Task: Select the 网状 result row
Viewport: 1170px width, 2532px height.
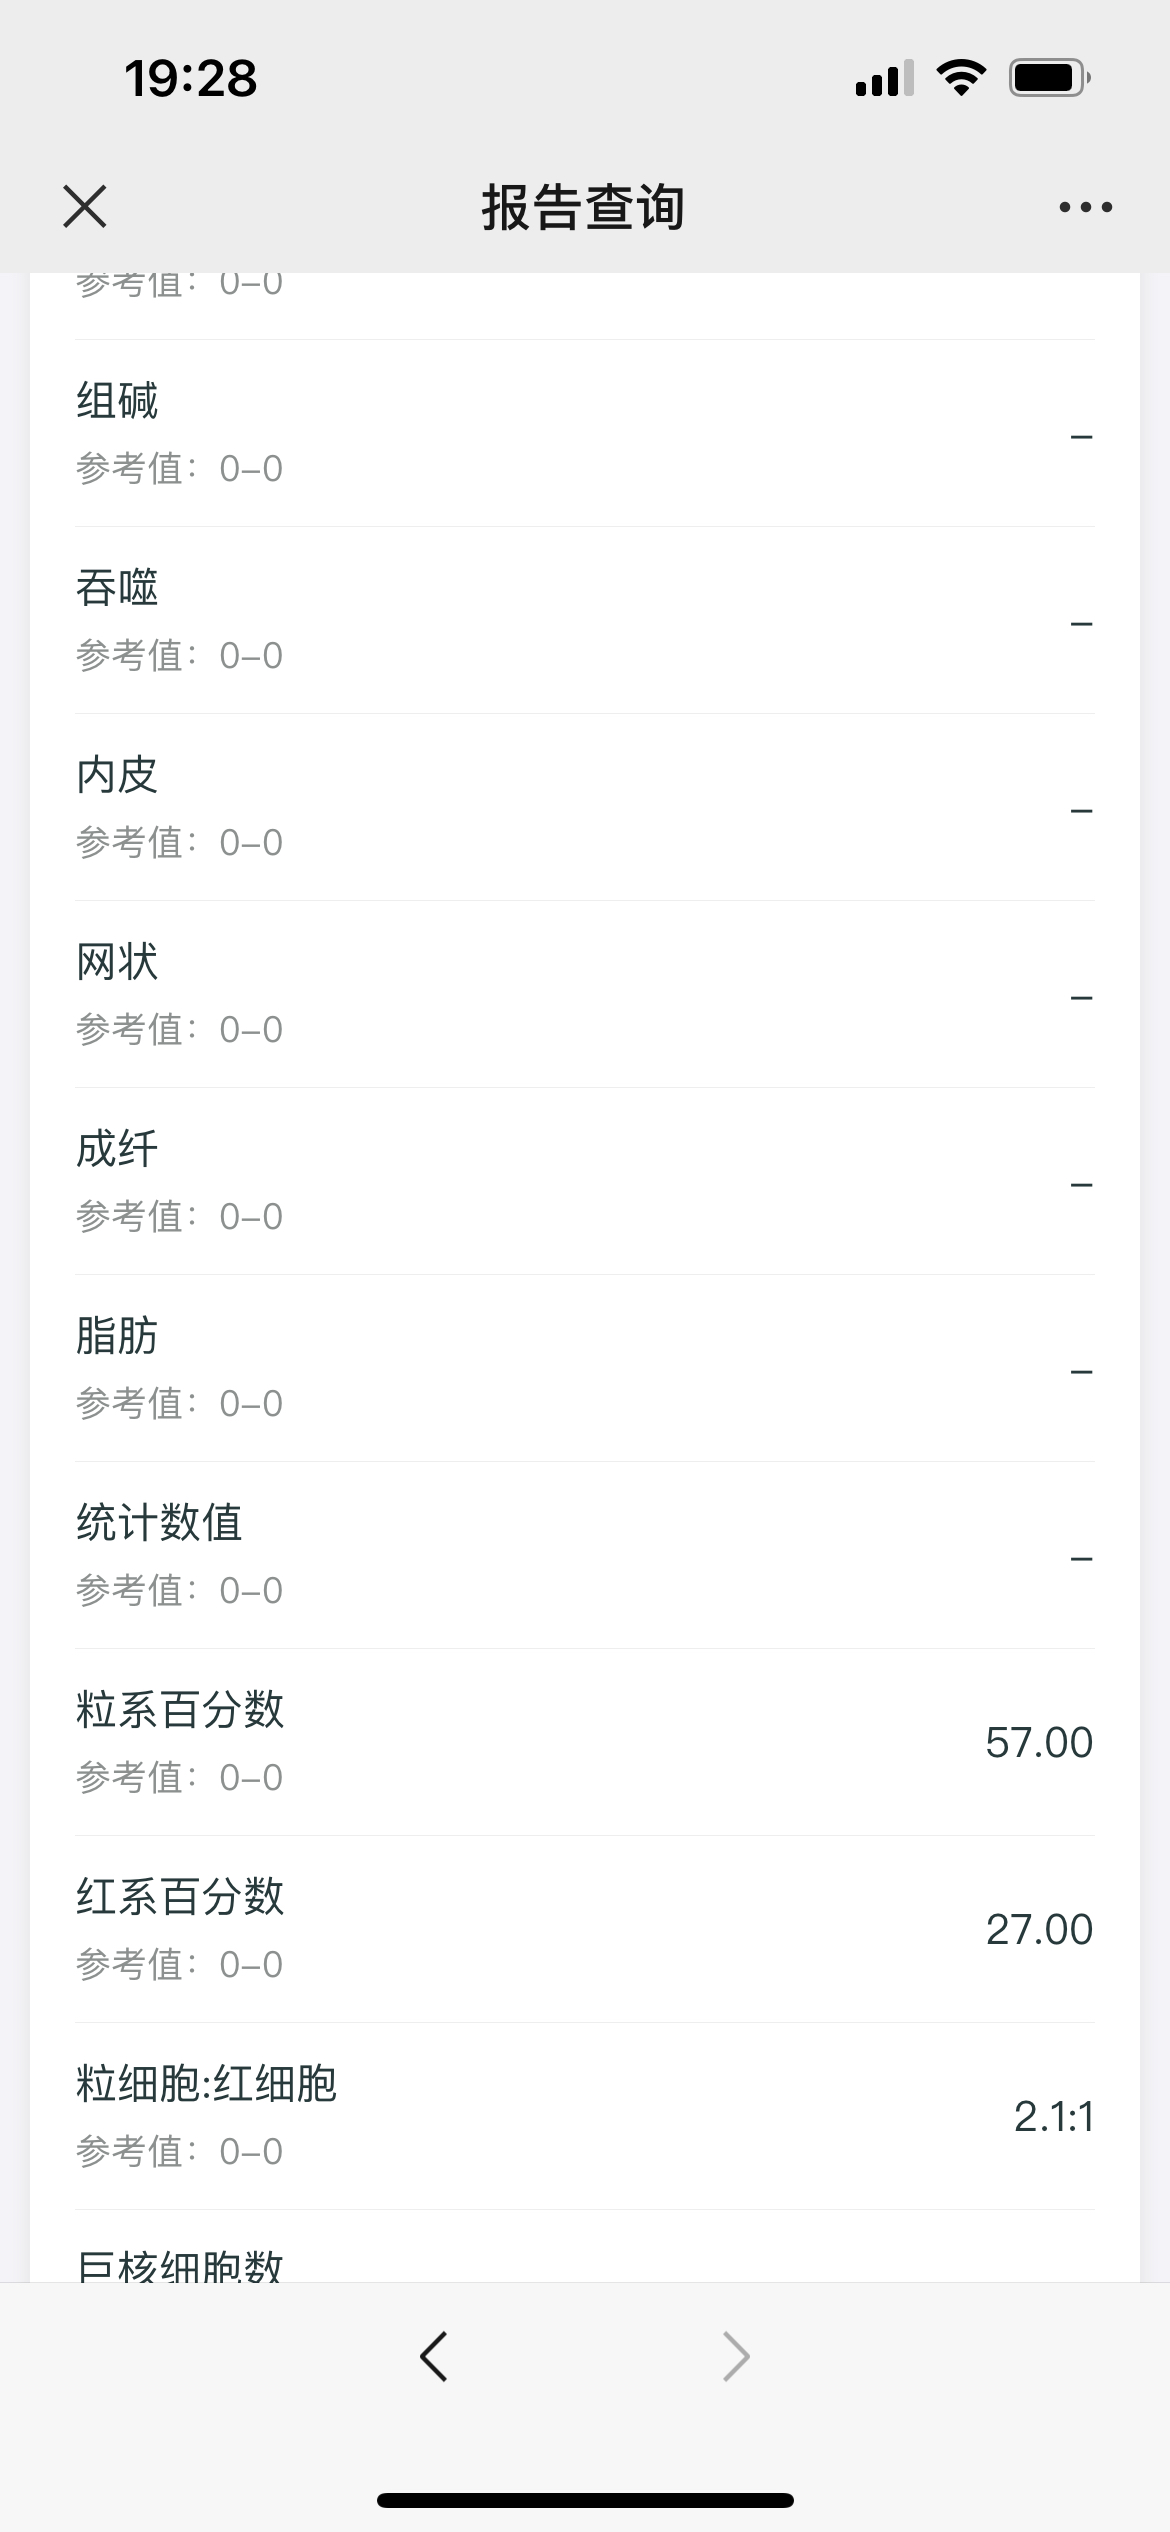Action: coord(584,995)
